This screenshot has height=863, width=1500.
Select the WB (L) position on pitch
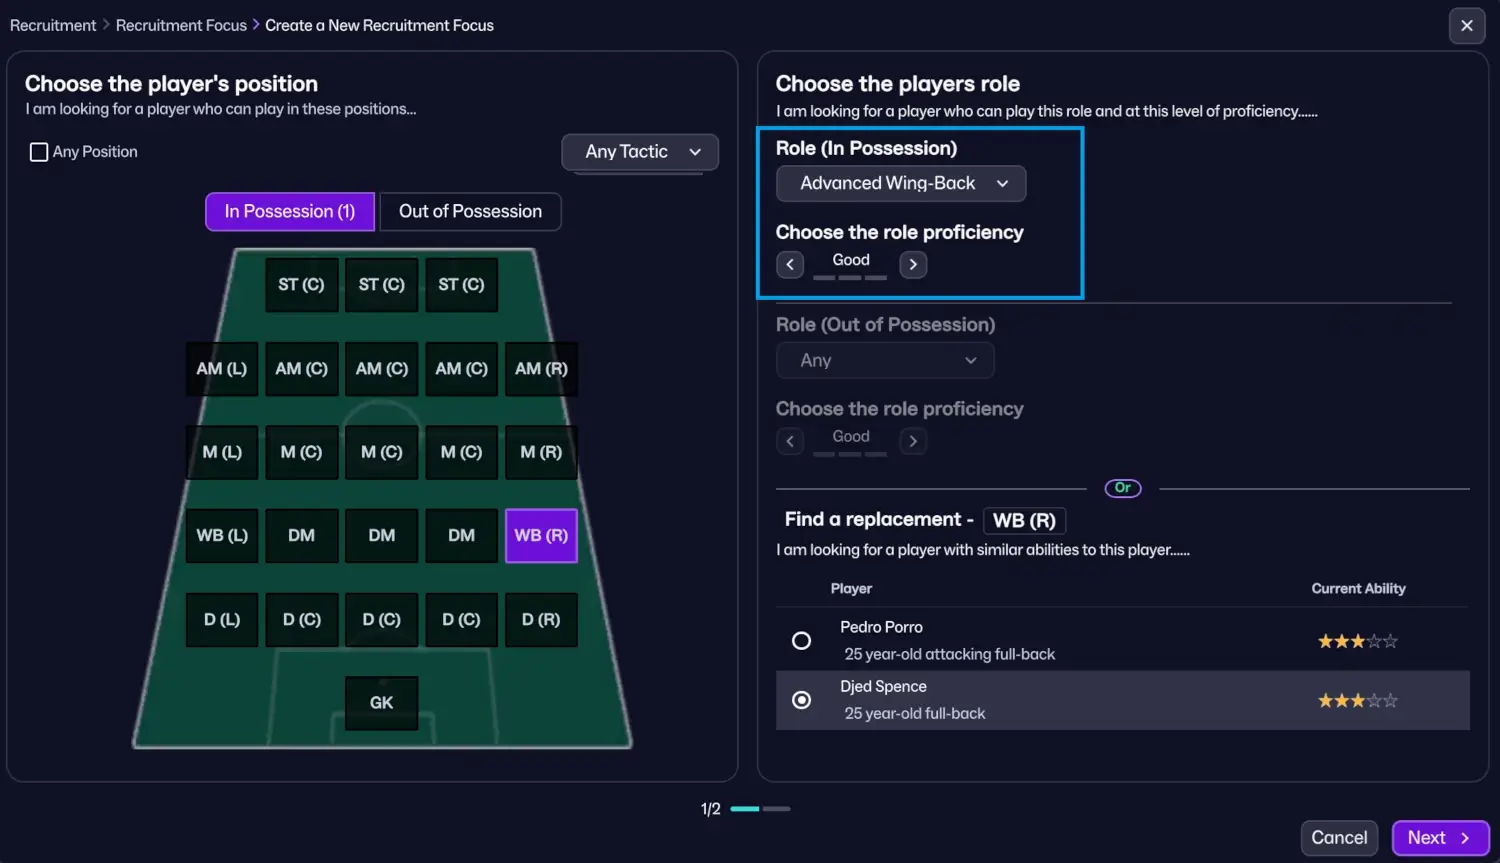222,536
